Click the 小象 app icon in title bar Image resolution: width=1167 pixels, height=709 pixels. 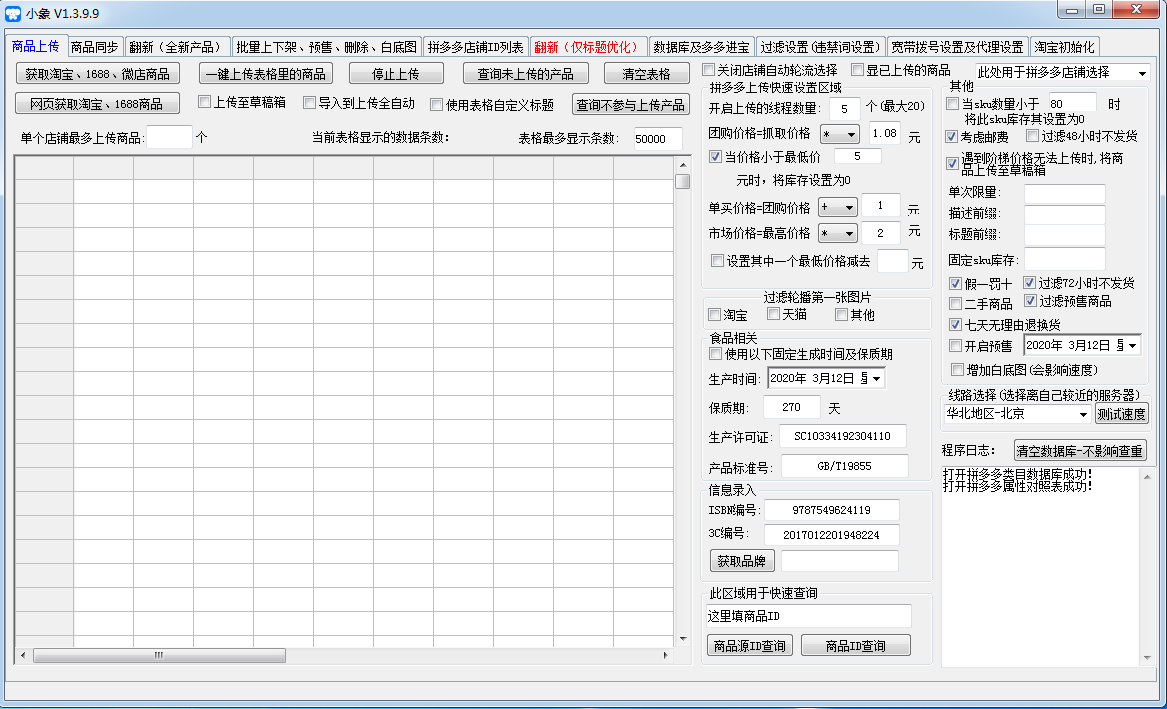(13, 13)
